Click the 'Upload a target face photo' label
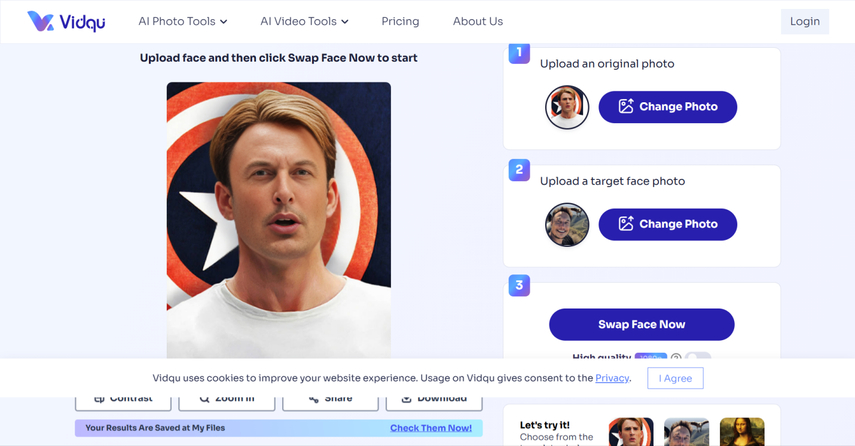Viewport: 855px width, 446px height. point(612,181)
